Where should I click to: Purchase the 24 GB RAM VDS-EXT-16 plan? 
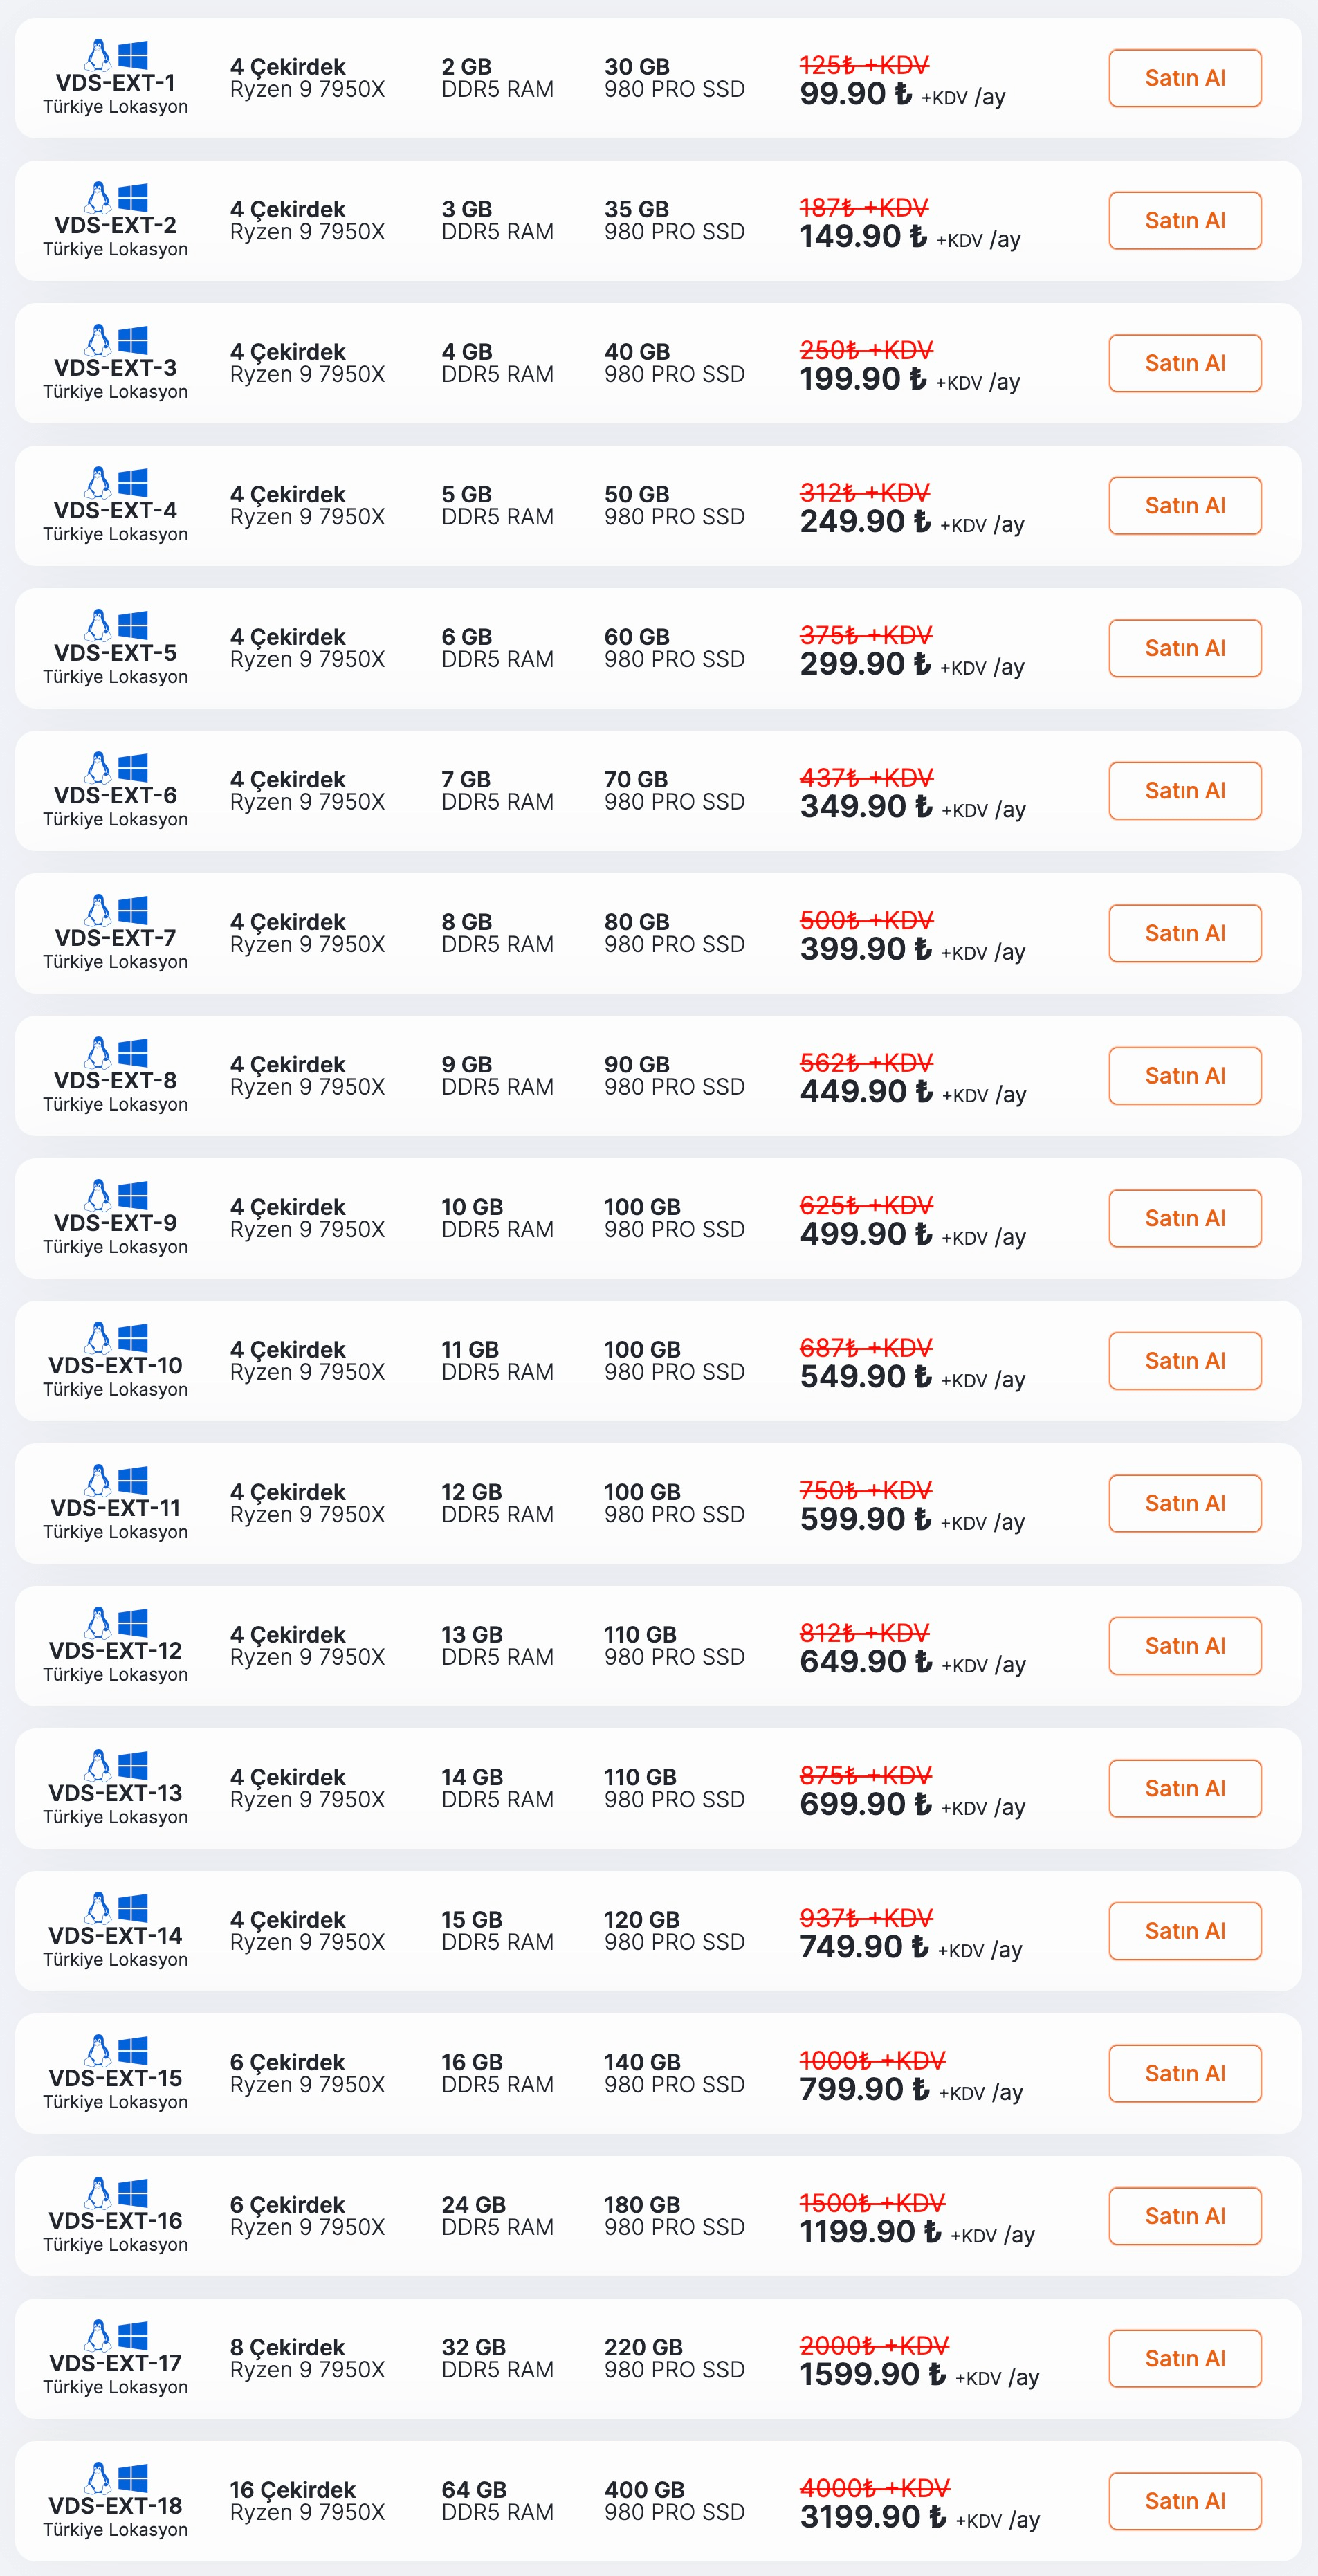click(x=1185, y=2216)
